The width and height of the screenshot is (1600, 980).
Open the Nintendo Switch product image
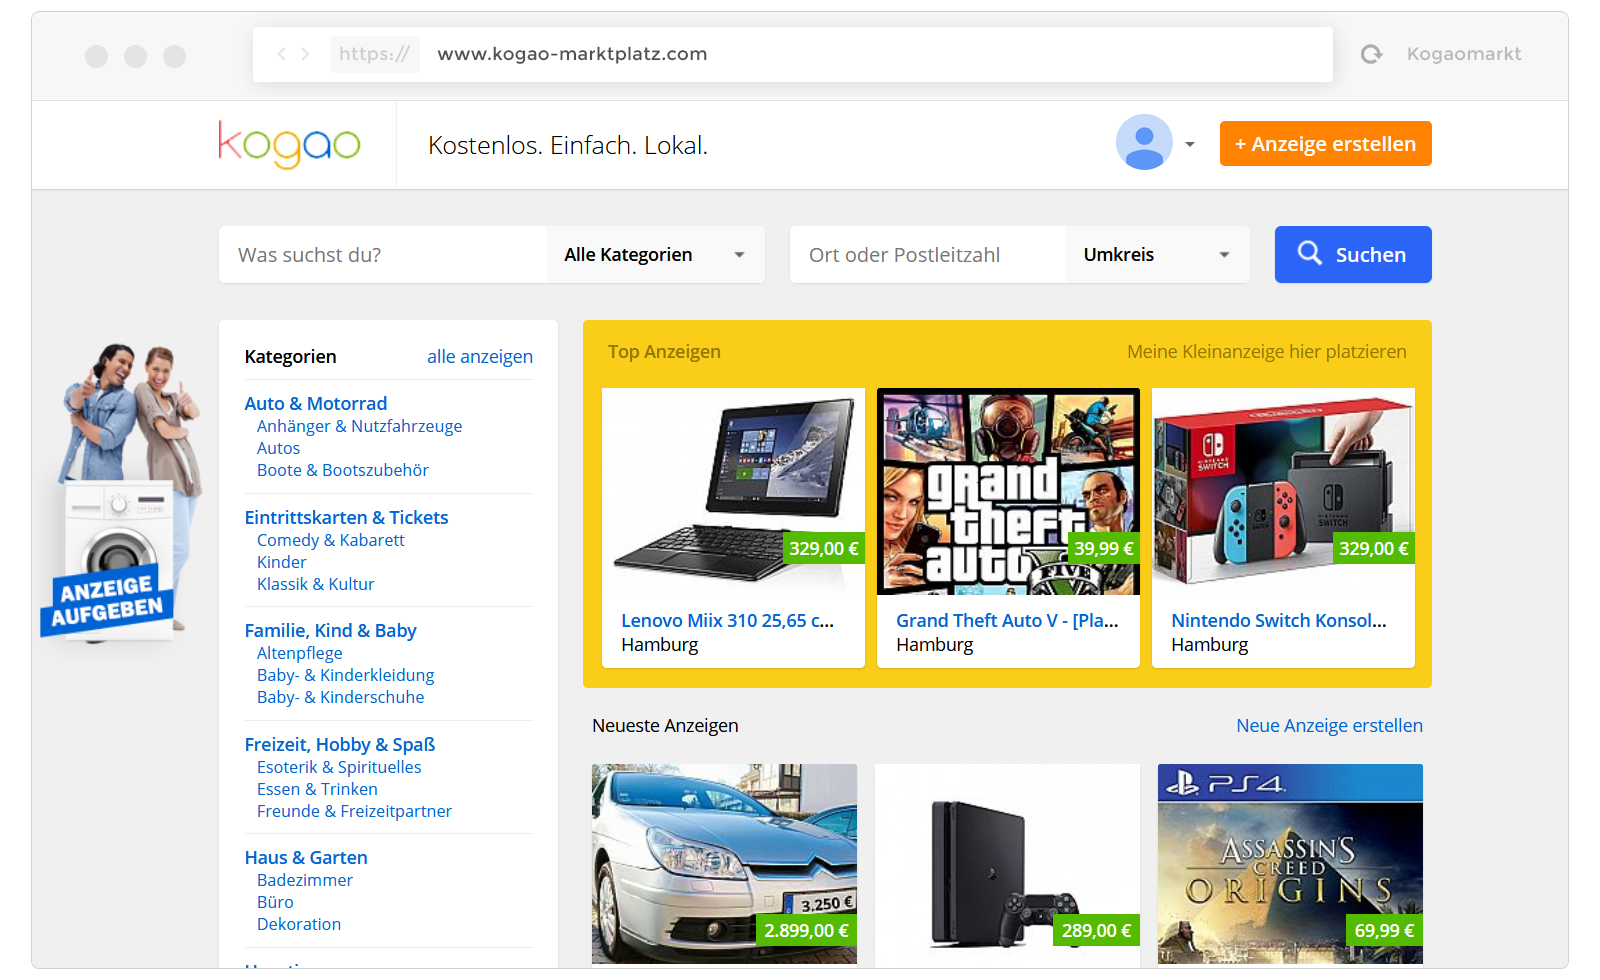click(x=1283, y=492)
